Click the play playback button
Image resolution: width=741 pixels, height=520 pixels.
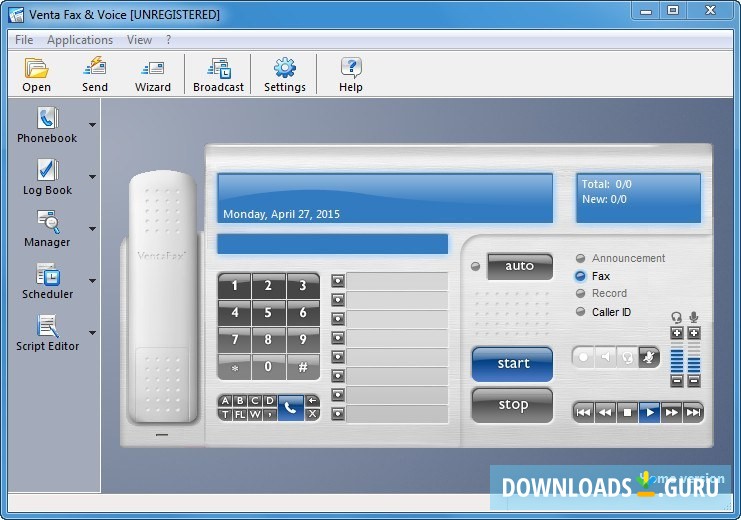coord(649,413)
